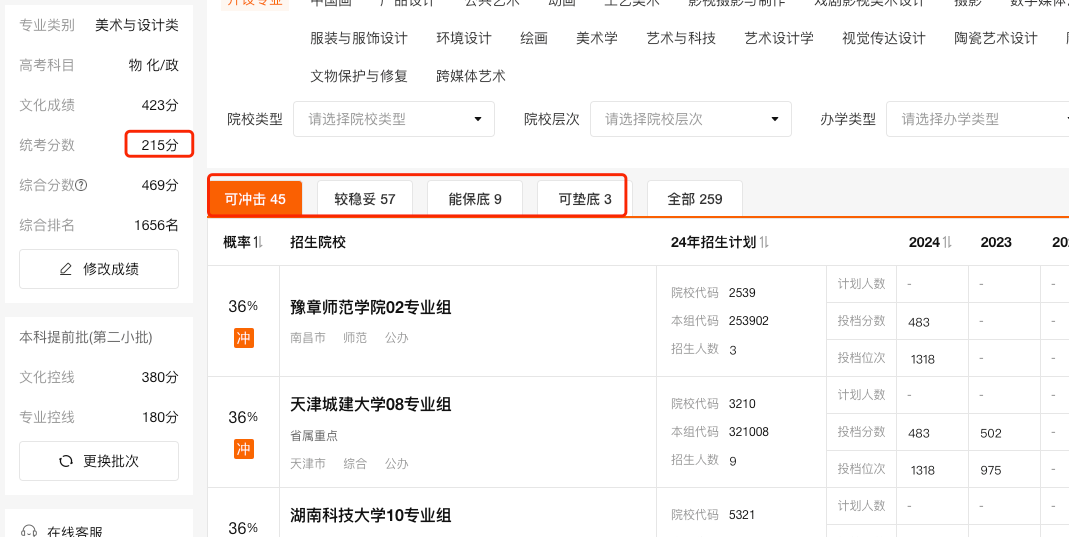
Task: Click the 冲 badge for 豫章师范学院
Action: coord(243,338)
